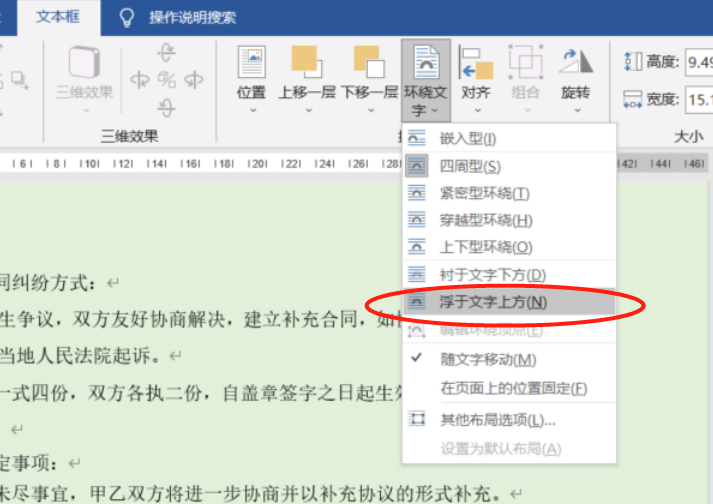Click the 下移一层 send backward icon
The image size is (713, 504).
coord(369,62)
